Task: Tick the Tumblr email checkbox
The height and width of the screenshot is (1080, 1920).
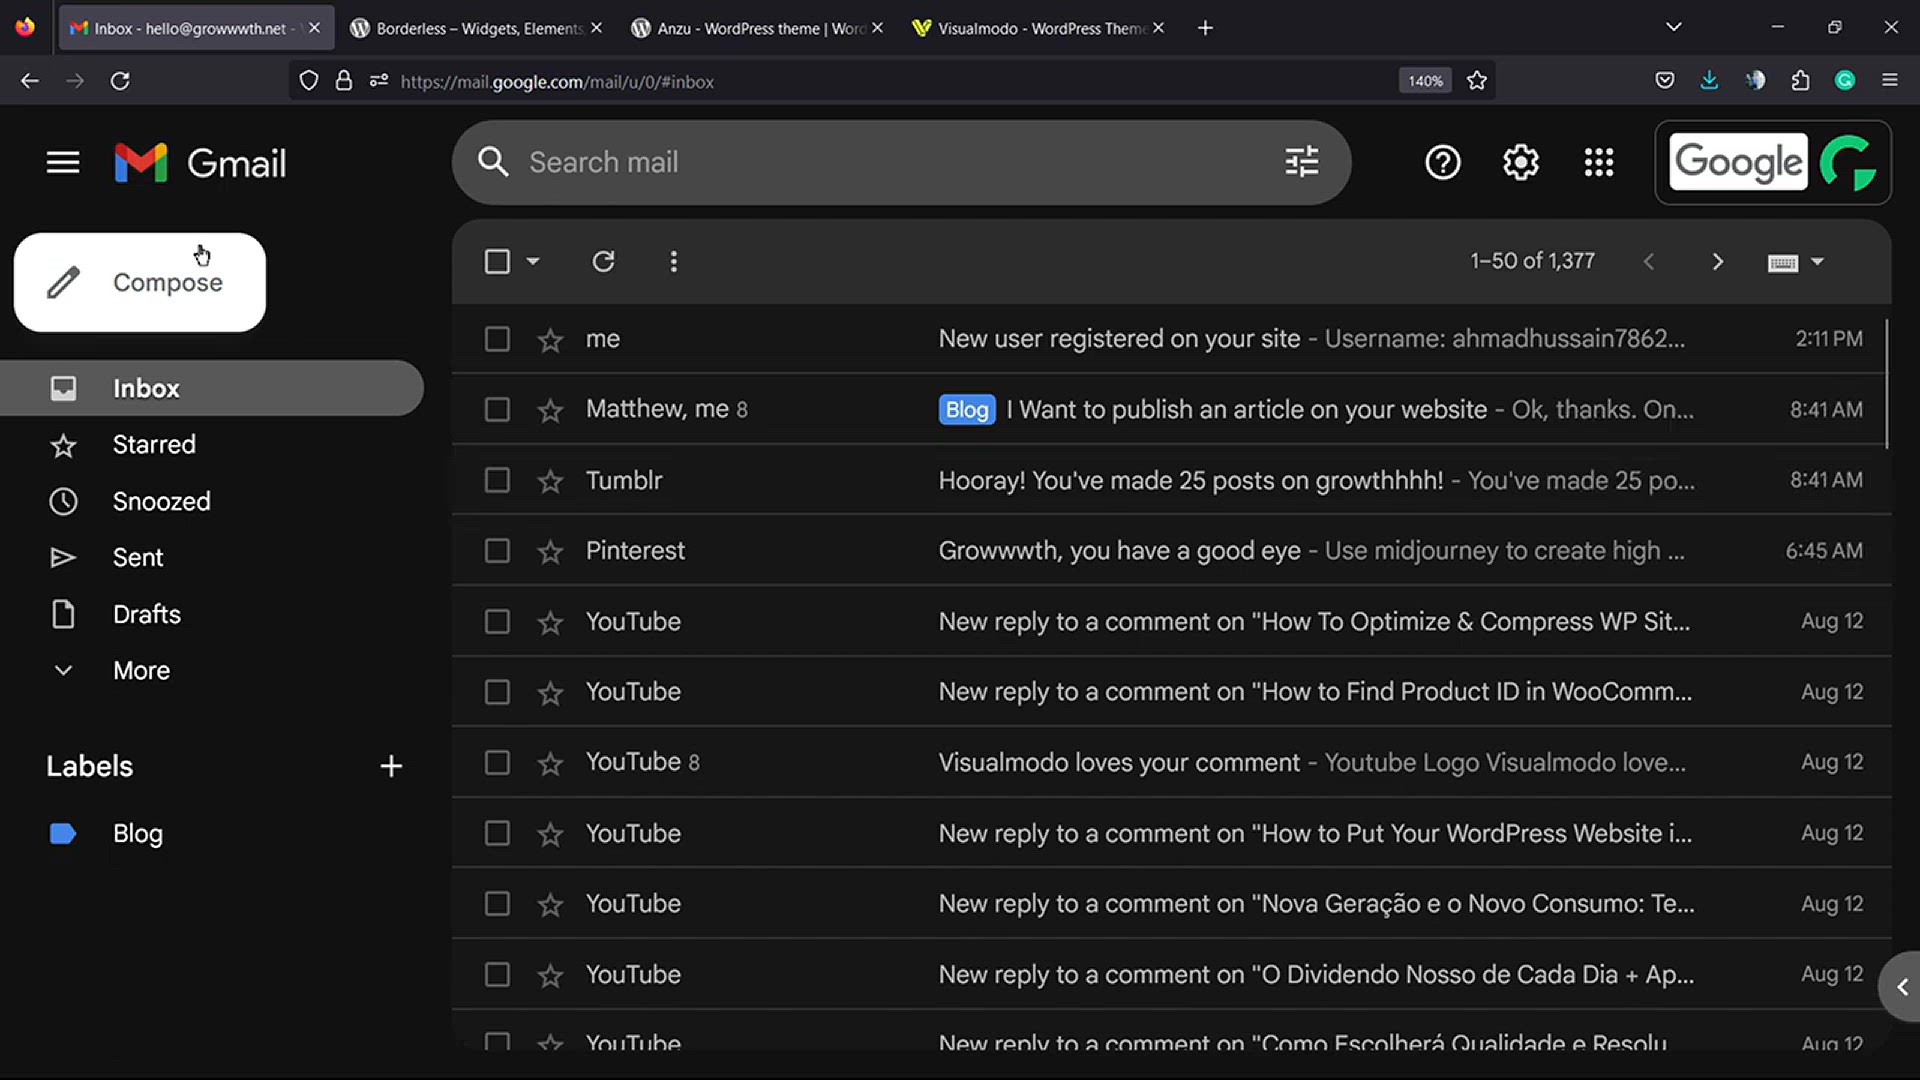Action: click(497, 480)
